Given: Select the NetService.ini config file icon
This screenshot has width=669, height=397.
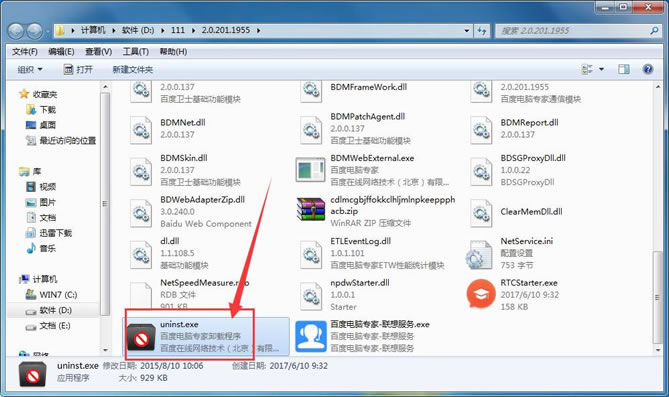Looking at the screenshot, I should pos(480,254).
